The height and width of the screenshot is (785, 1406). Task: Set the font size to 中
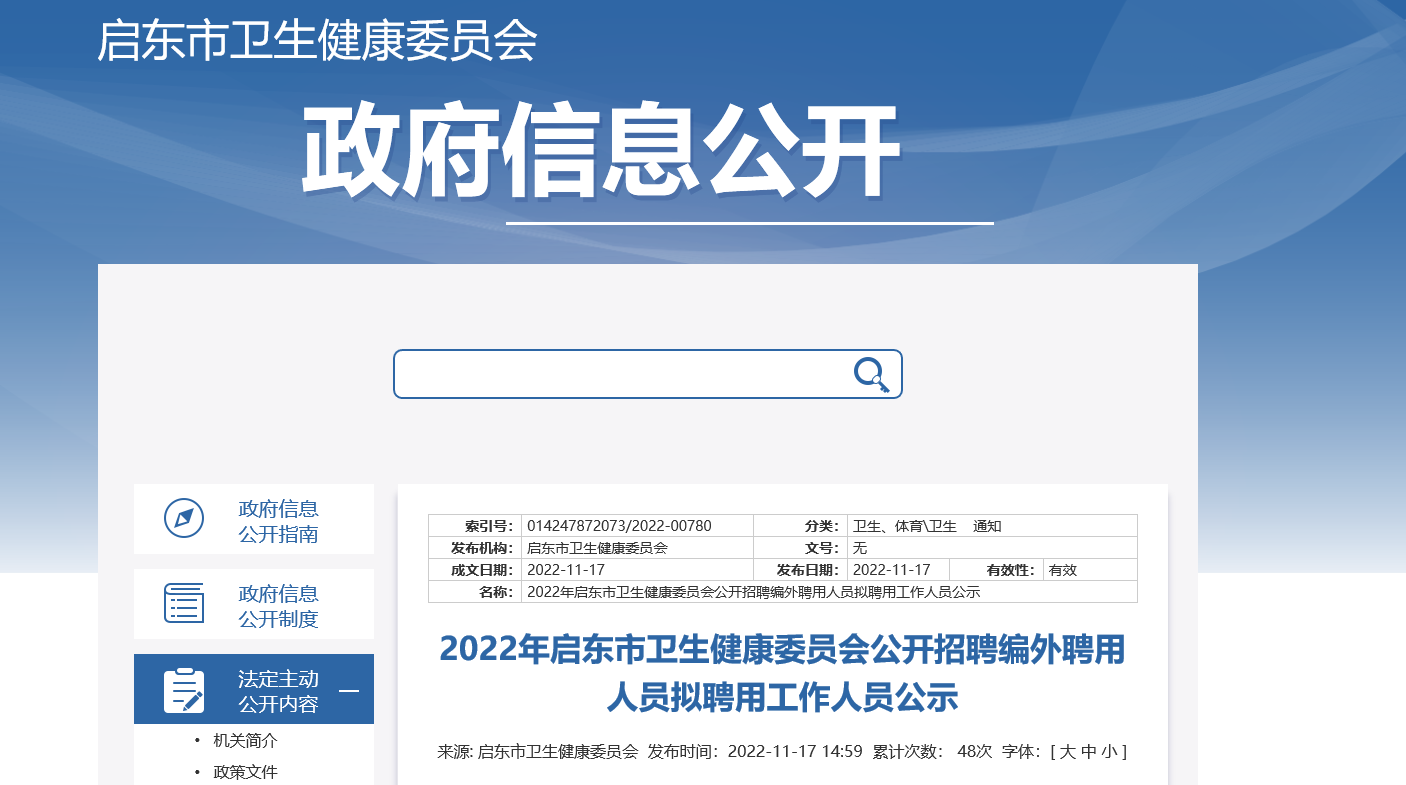coord(1089,752)
